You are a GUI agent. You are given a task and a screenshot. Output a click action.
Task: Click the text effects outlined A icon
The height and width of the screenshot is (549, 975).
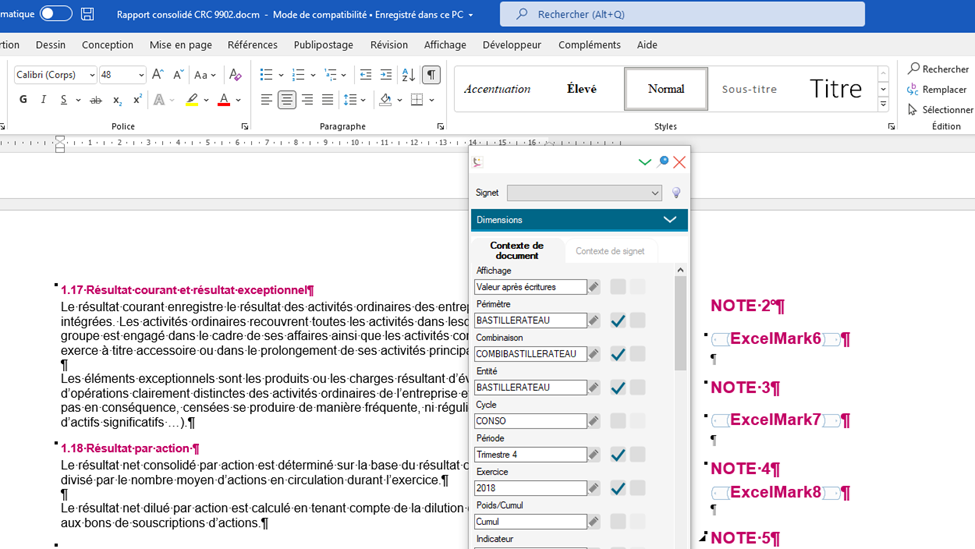tap(159, 99)
